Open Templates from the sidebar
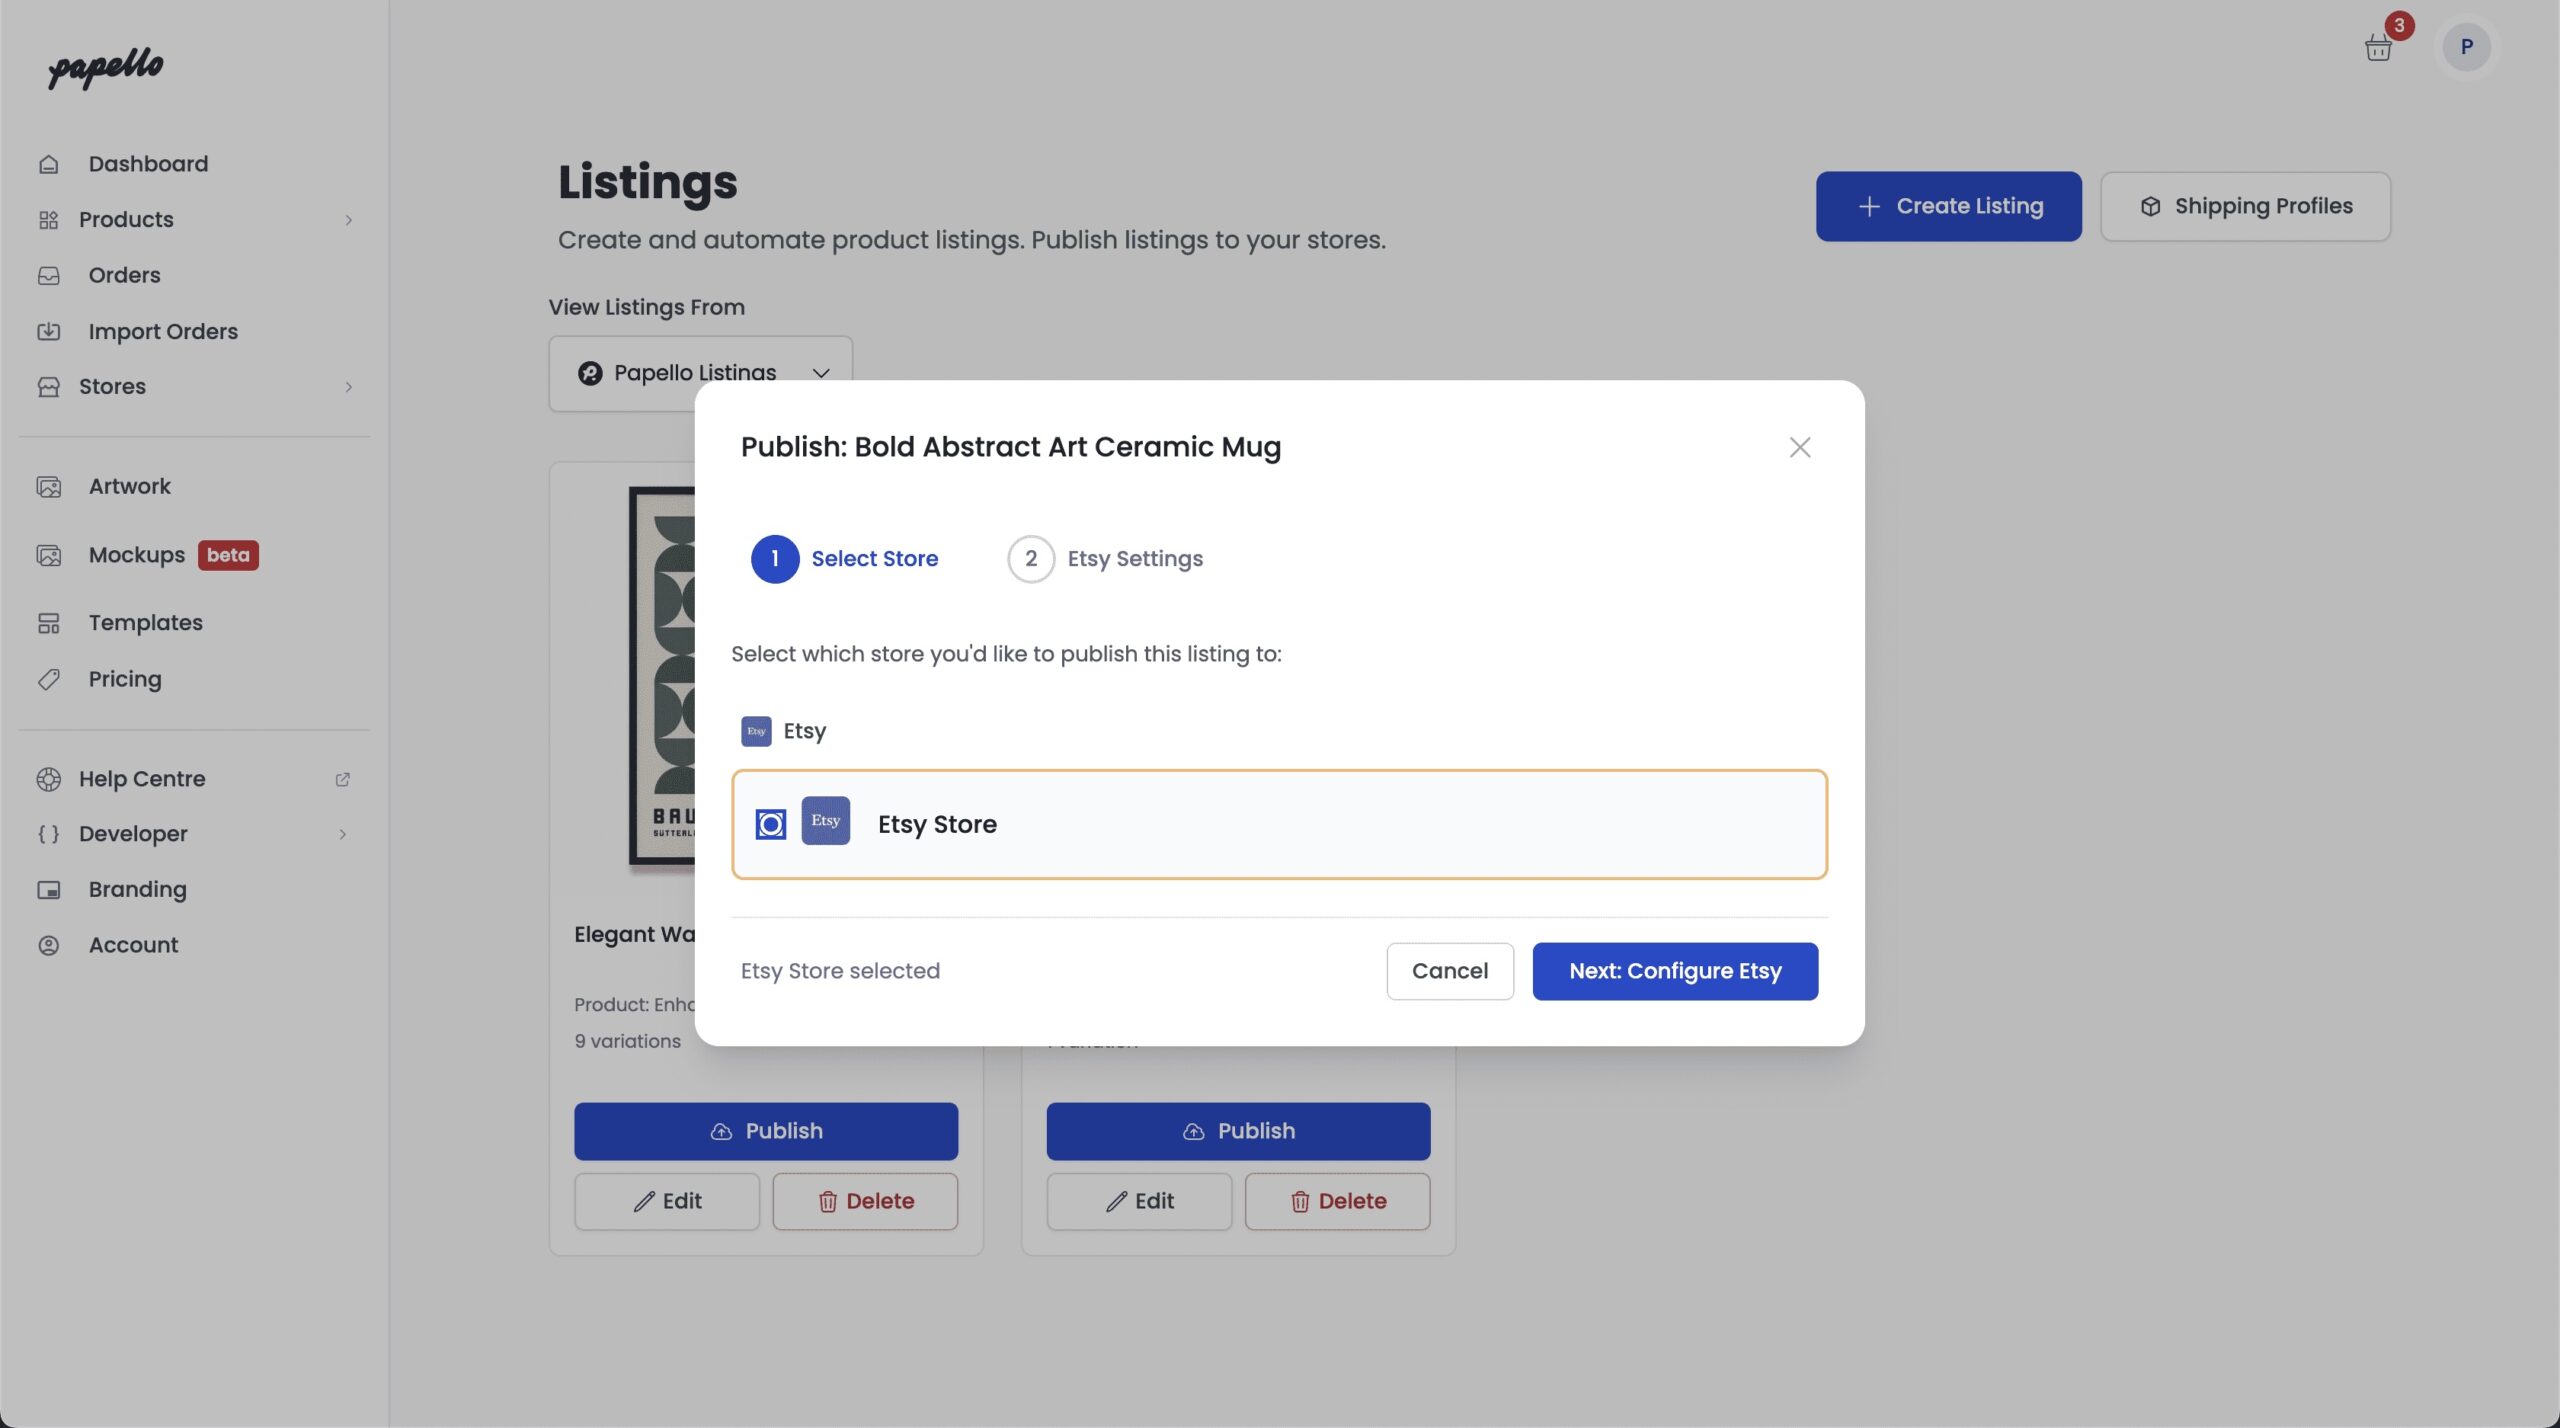This screenshot has width=2560, height=1428. click(x=145, y=623)
